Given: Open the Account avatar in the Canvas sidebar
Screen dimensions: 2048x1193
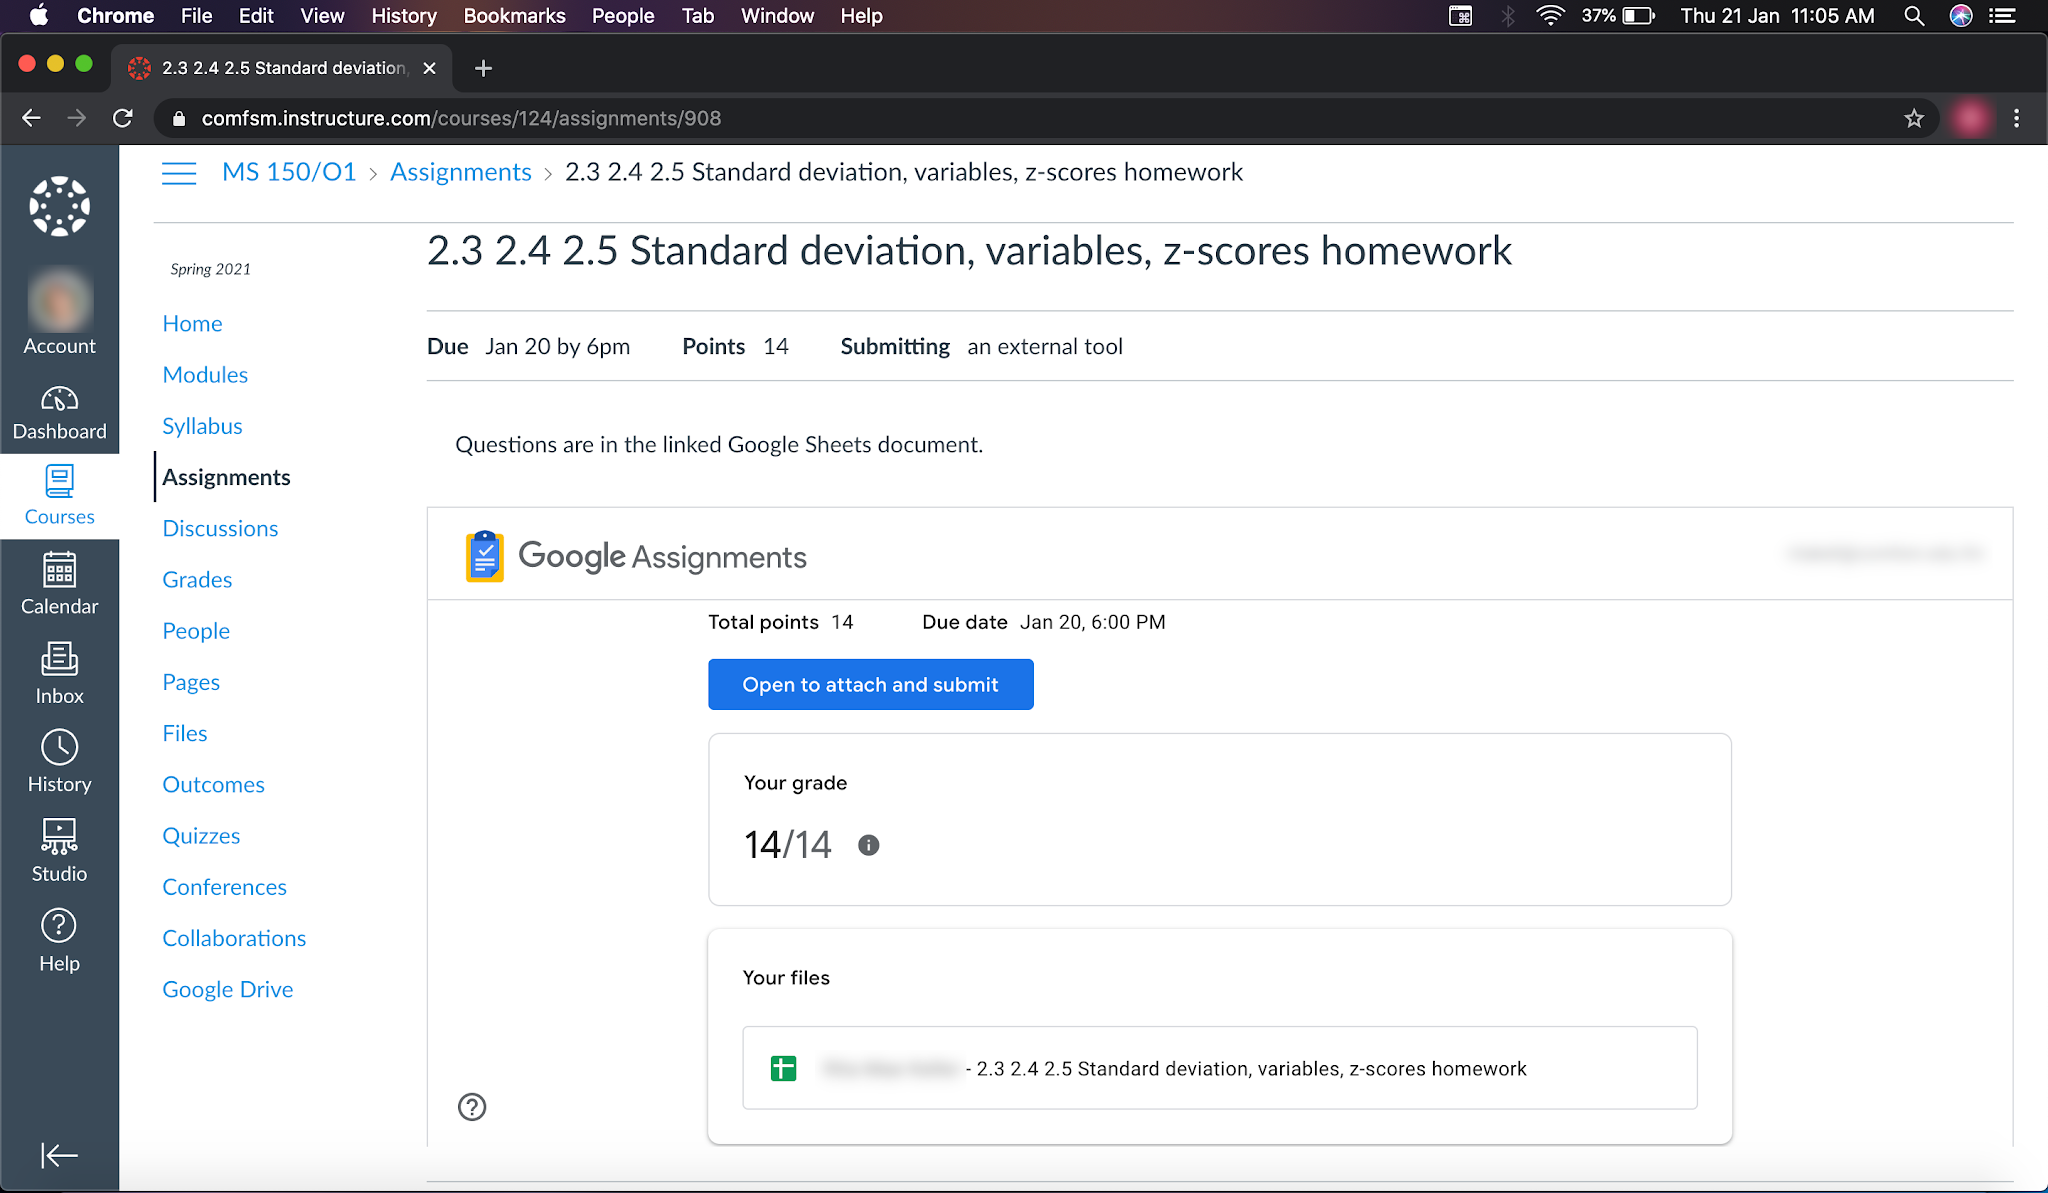Looking at the screenshot, I should coord(59,301).
